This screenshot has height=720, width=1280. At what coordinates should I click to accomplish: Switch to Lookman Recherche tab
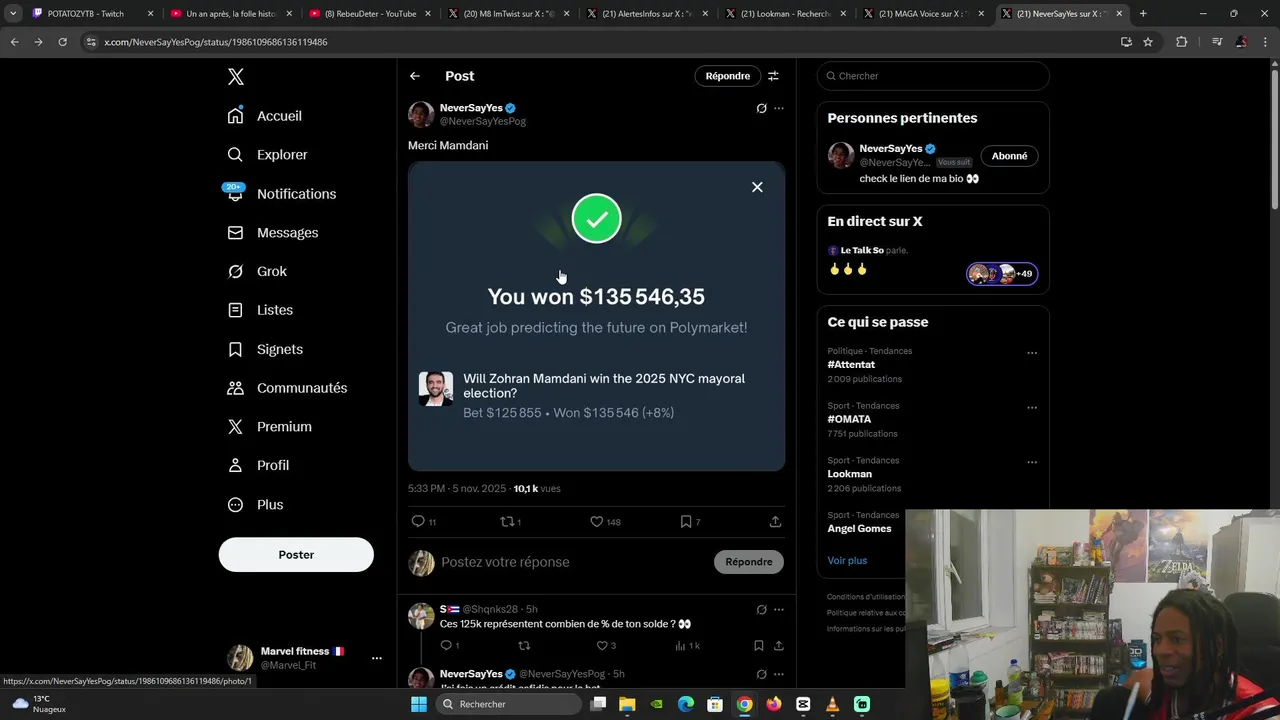(786, 14)
